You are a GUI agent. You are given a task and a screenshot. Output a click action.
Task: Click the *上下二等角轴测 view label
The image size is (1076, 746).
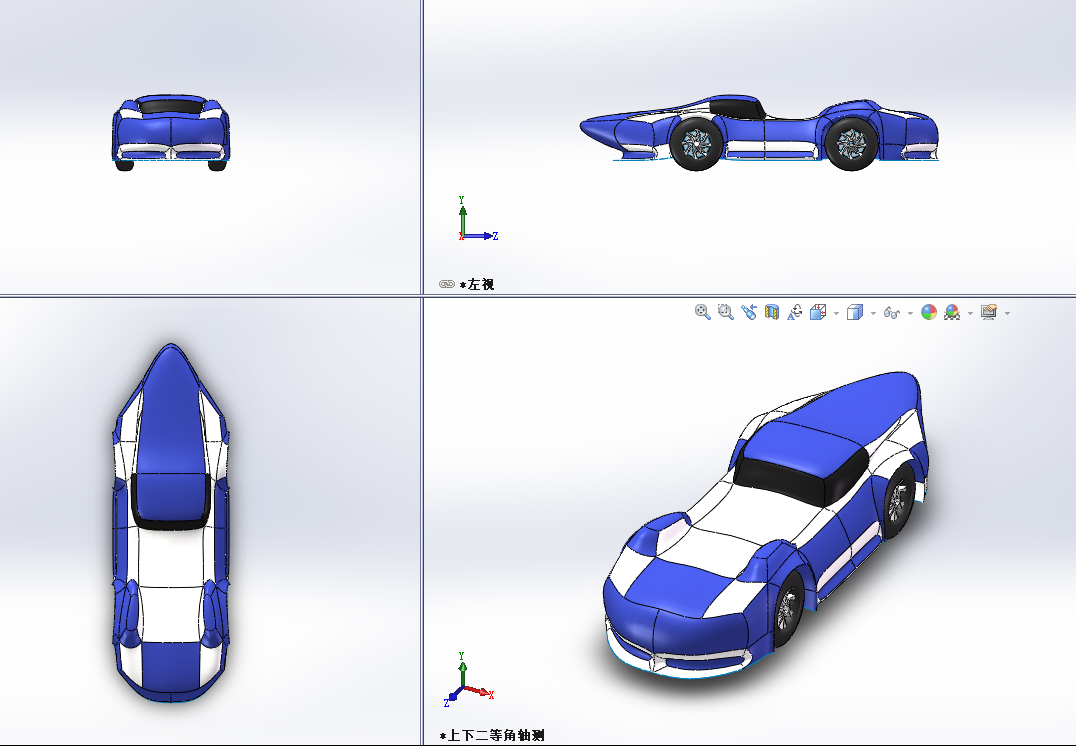pos(492,735)
